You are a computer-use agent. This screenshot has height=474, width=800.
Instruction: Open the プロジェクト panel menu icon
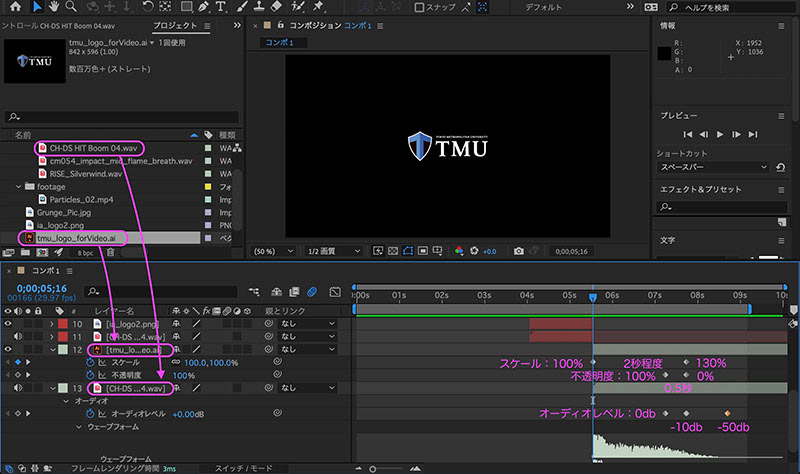(x=207, y=26)
